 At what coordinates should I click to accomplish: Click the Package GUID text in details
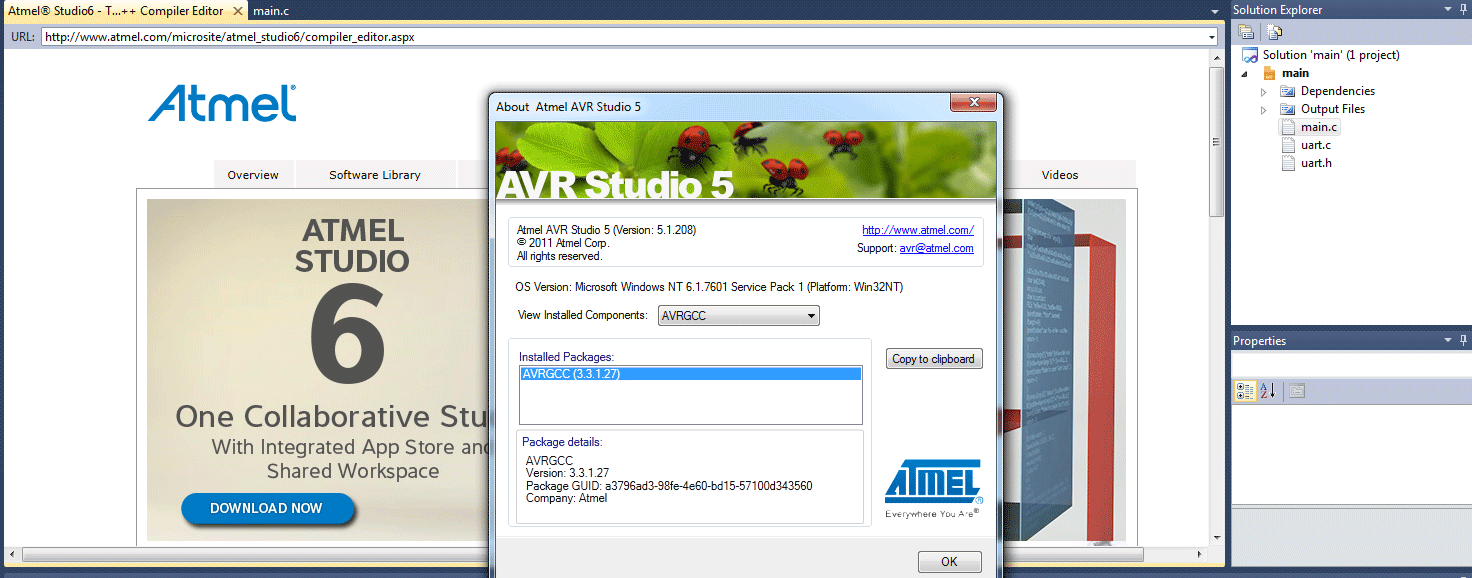(669, 486)
